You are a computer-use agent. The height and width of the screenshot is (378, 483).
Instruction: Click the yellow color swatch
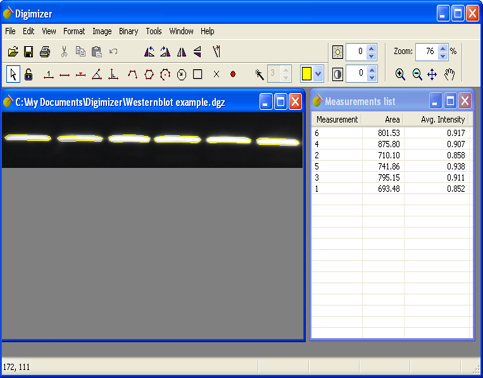[307, 74]
